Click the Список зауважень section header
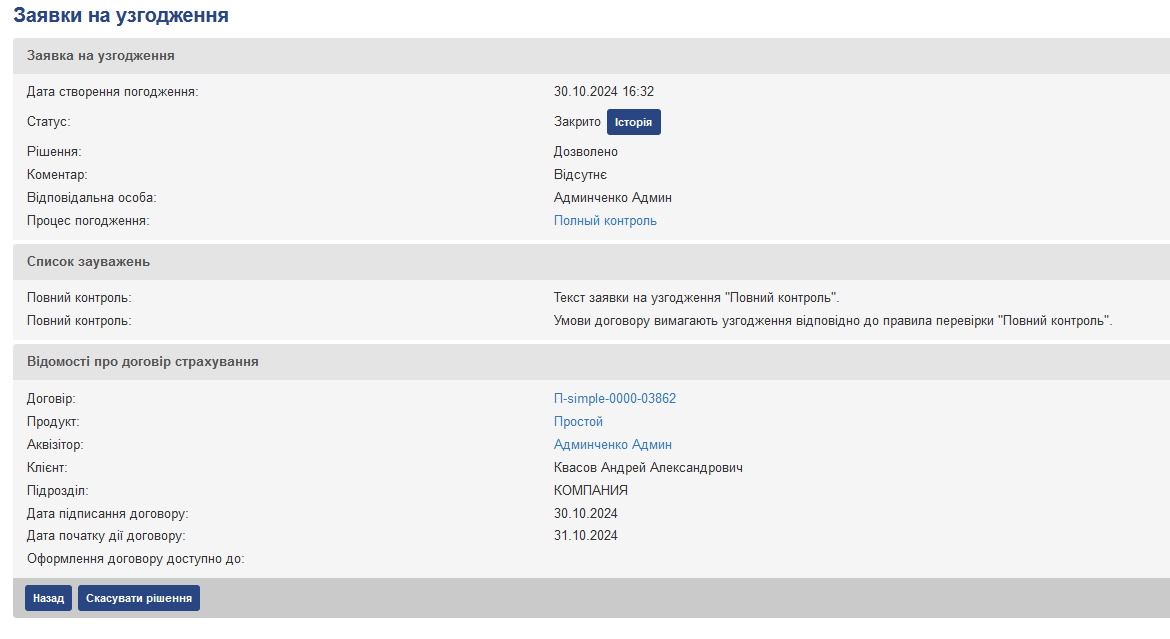Screen dimensions: 1170x639 coord(89,262)
